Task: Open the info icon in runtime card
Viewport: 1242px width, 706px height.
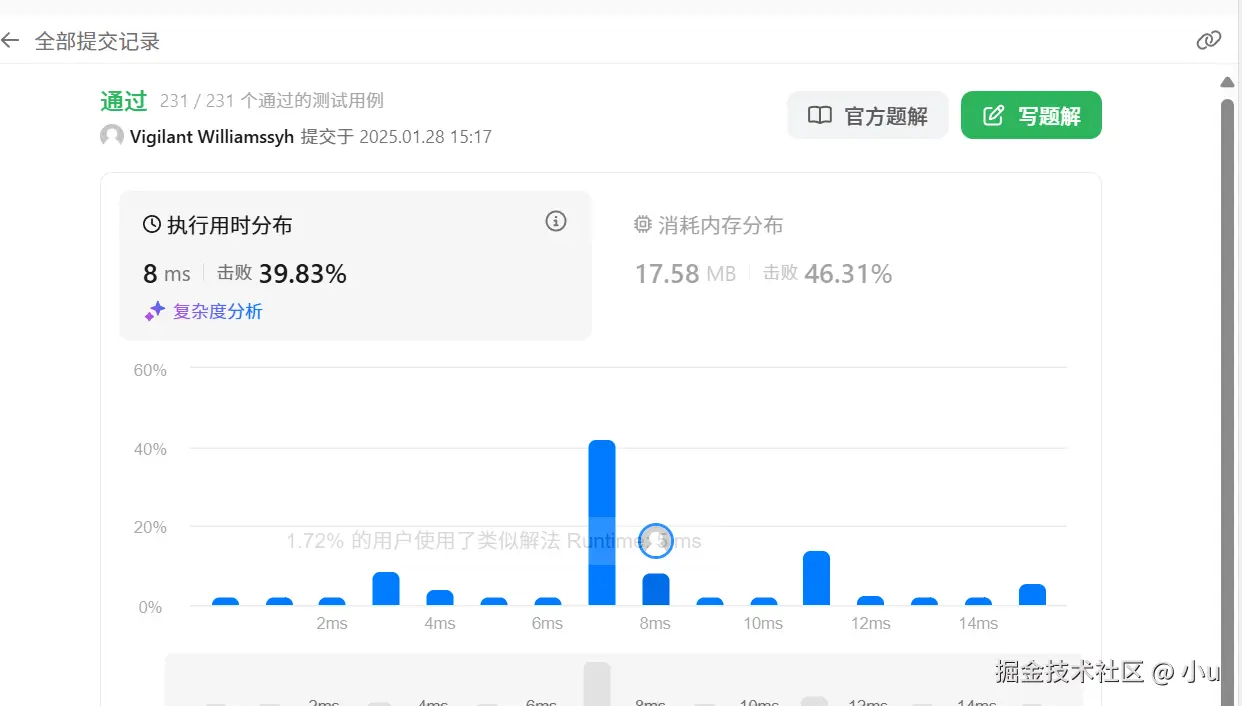Action: click(x=556, y=221)
